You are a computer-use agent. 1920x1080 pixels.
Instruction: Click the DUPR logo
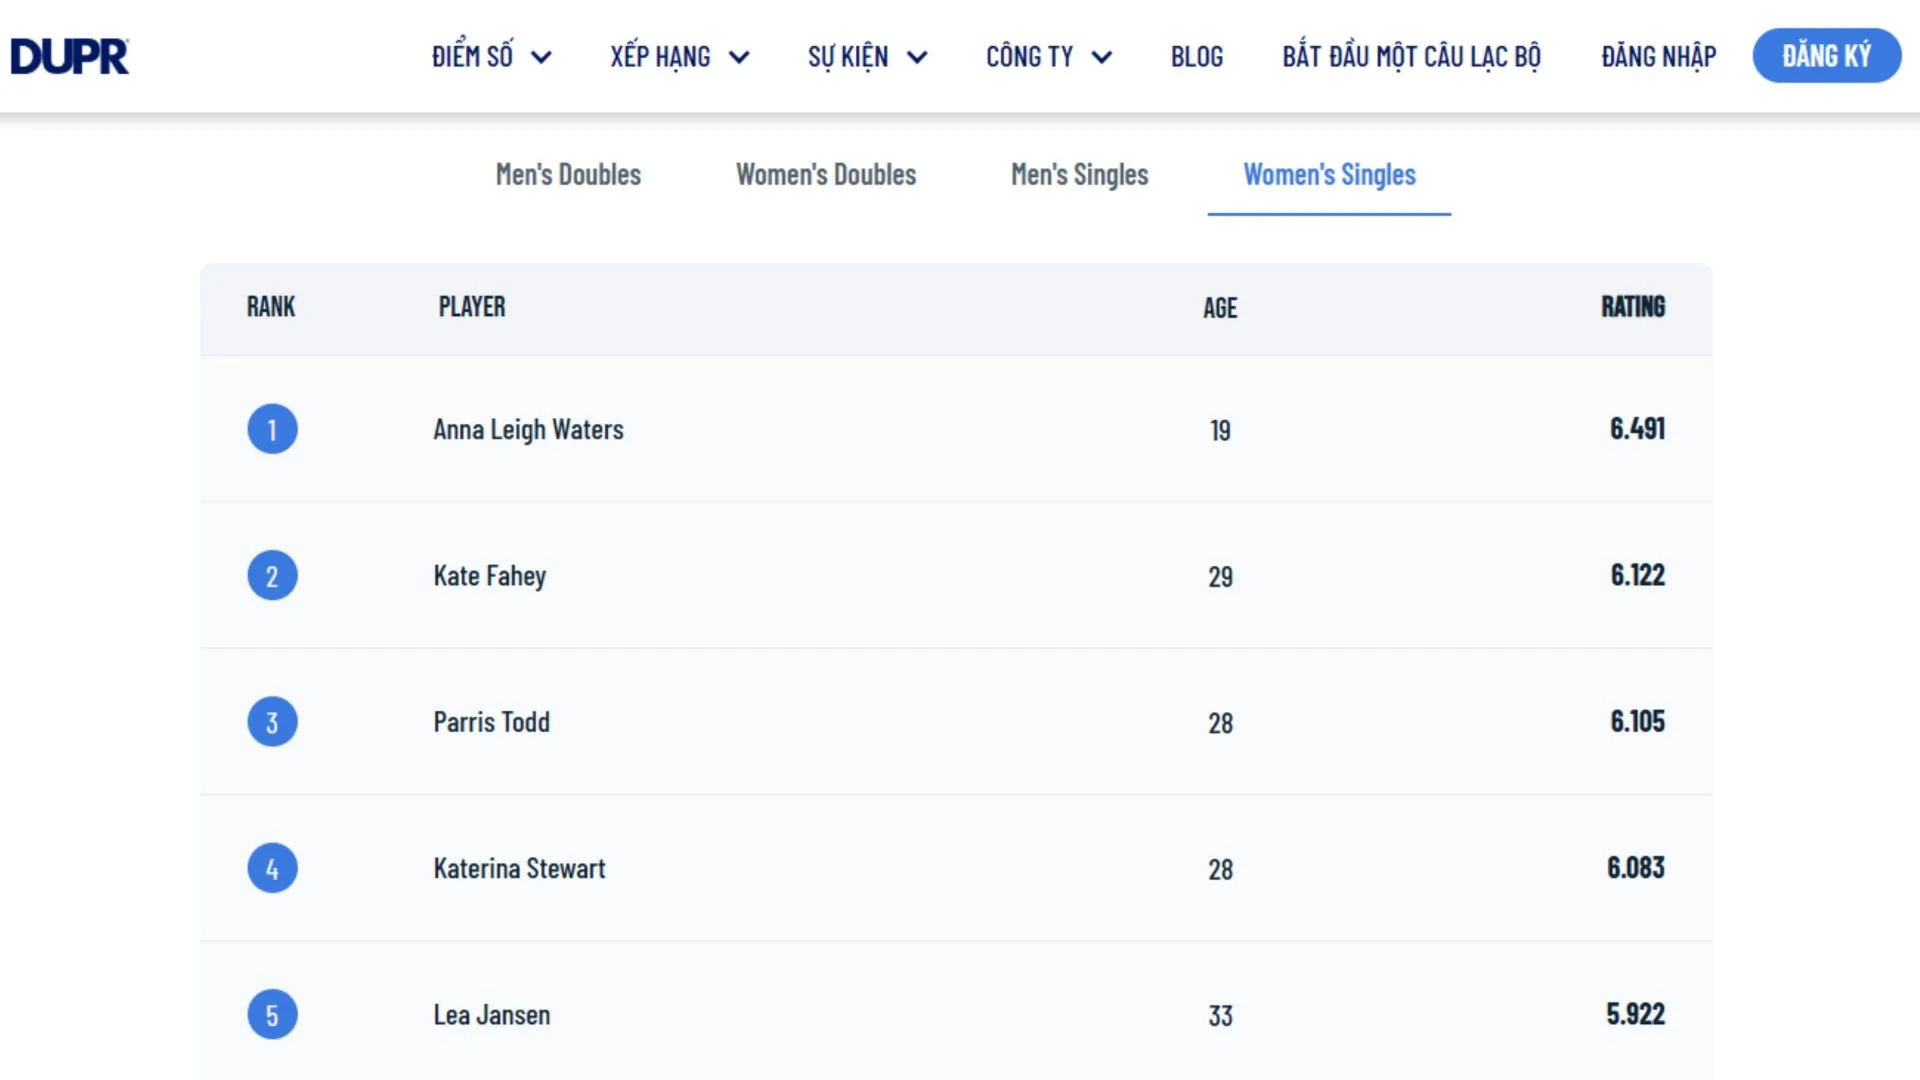point(70,56)
